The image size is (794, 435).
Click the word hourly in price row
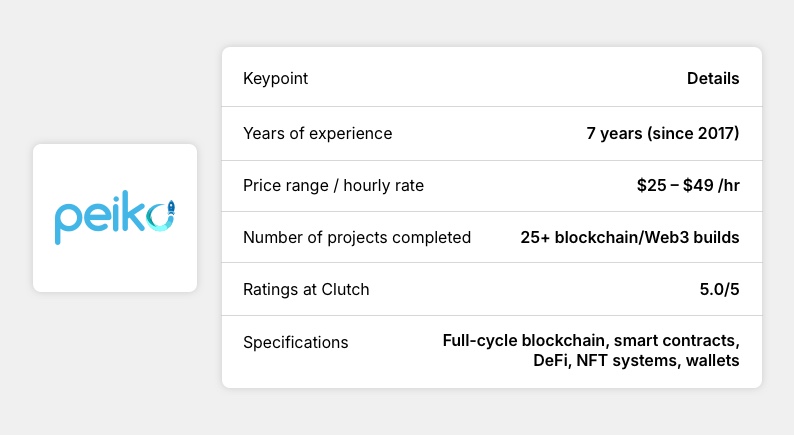click(x=368, y=185)
